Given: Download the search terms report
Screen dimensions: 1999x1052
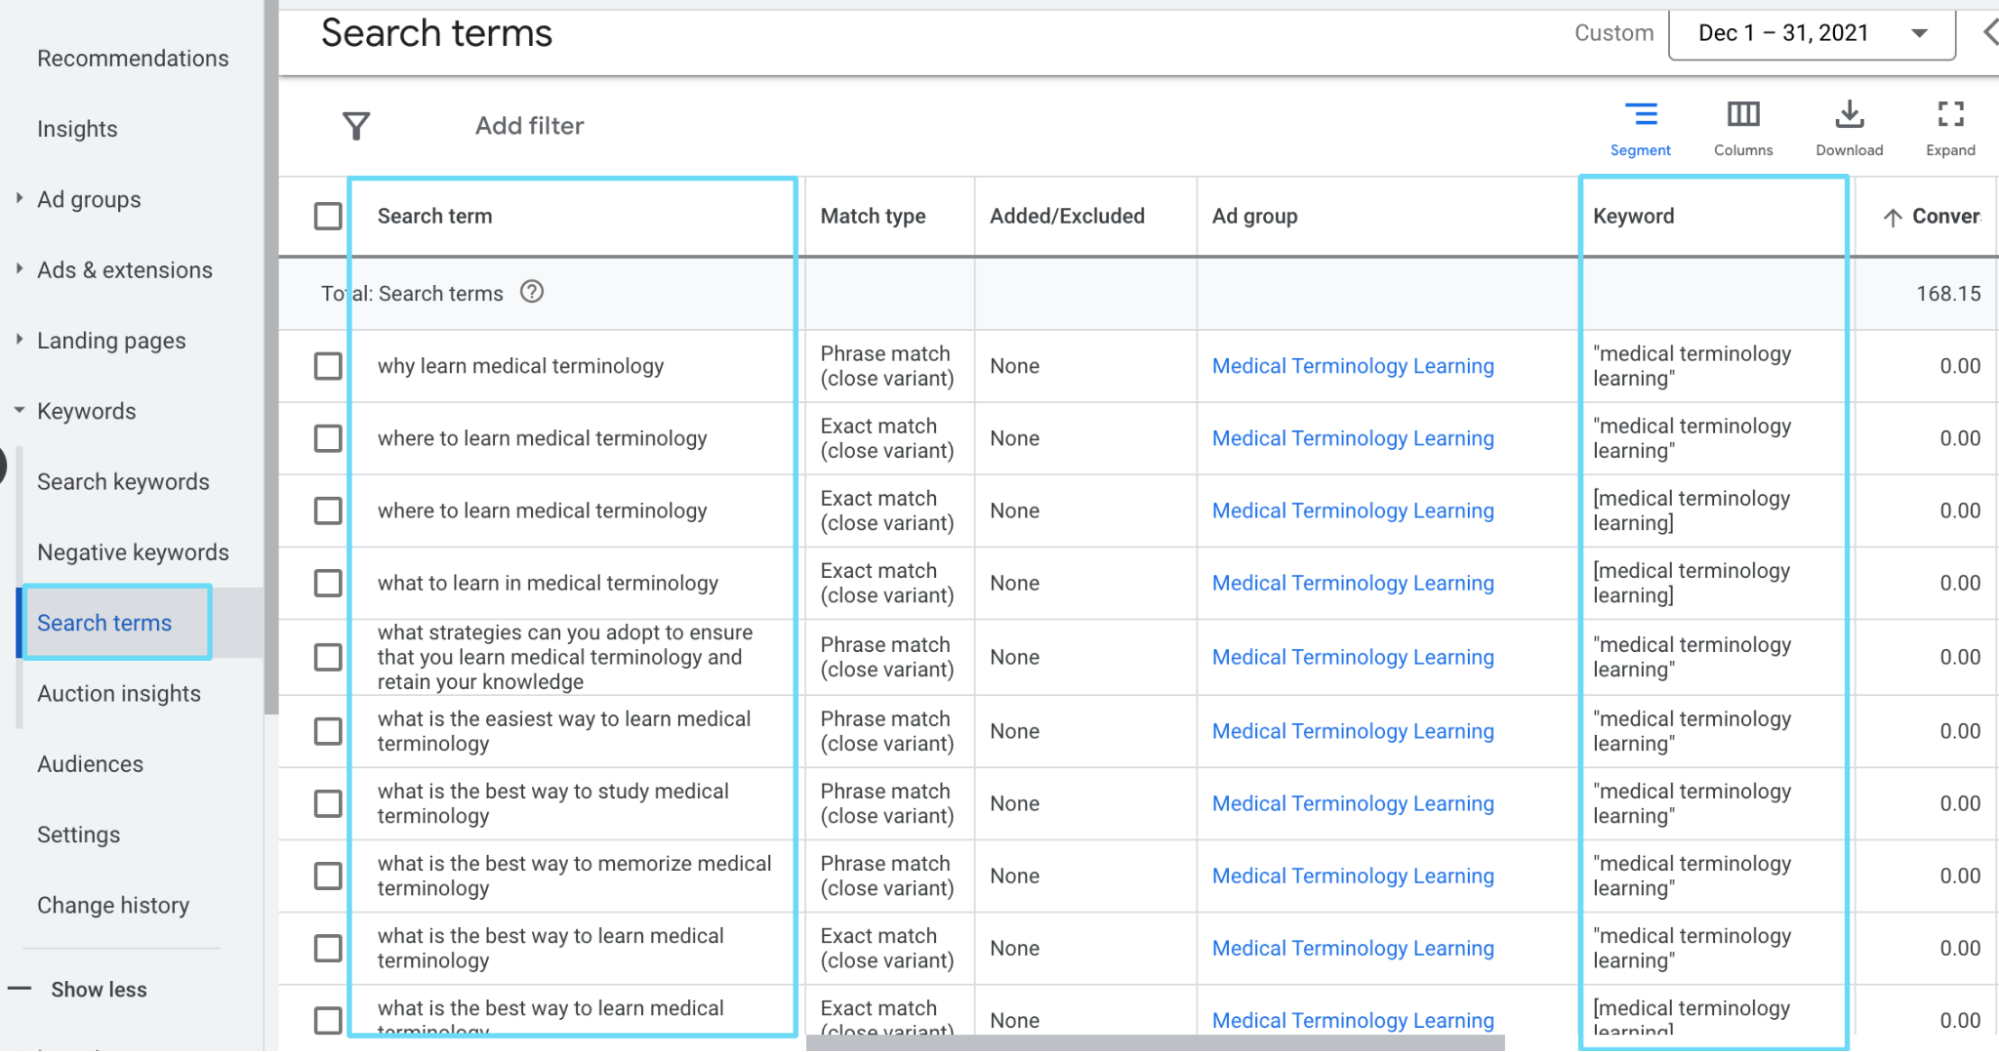Looking at the screenshot, I should pyautogui.click(x=1849, y=129).
